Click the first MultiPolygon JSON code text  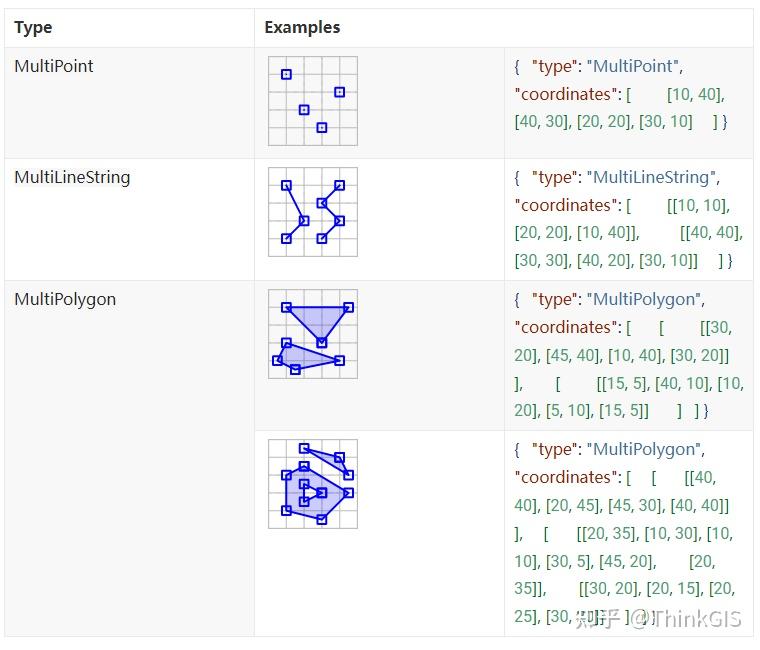629,355
